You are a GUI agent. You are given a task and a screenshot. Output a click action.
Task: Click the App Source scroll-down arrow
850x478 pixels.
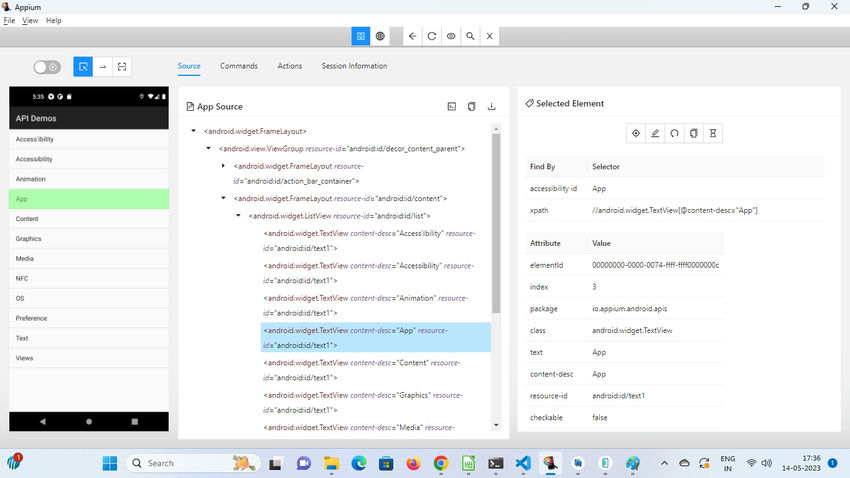[496, 425]
